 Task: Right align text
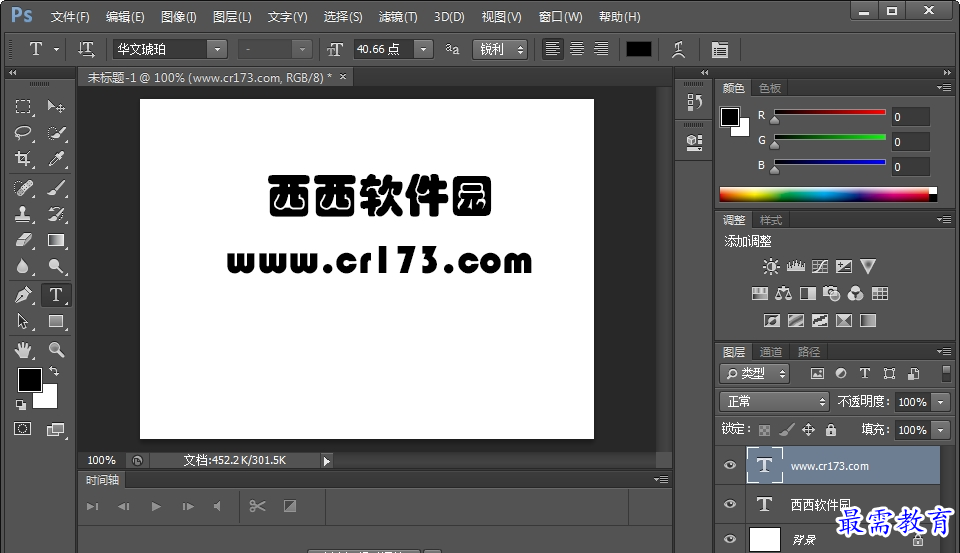[x=601, y=49]
